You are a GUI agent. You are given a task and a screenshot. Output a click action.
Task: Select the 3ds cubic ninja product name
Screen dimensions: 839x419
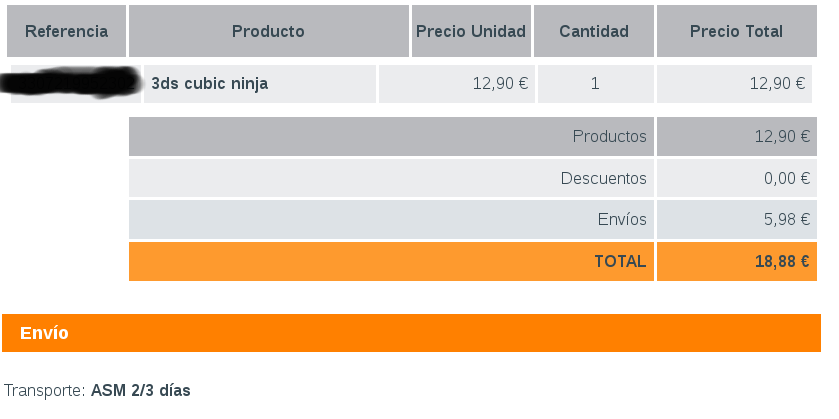[209, 84]
